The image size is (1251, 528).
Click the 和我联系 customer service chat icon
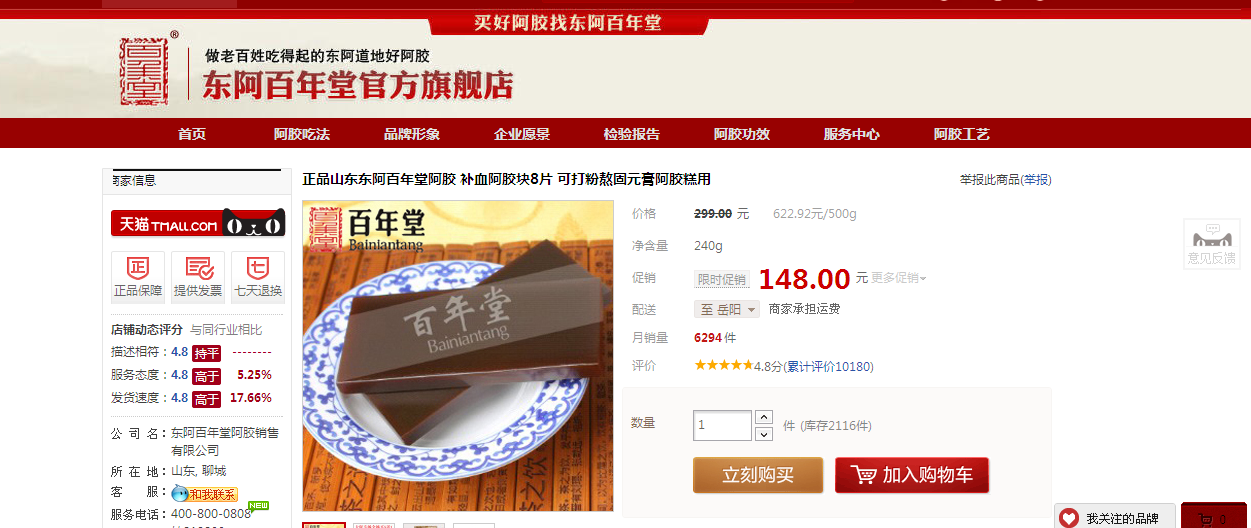coord(204,493)
